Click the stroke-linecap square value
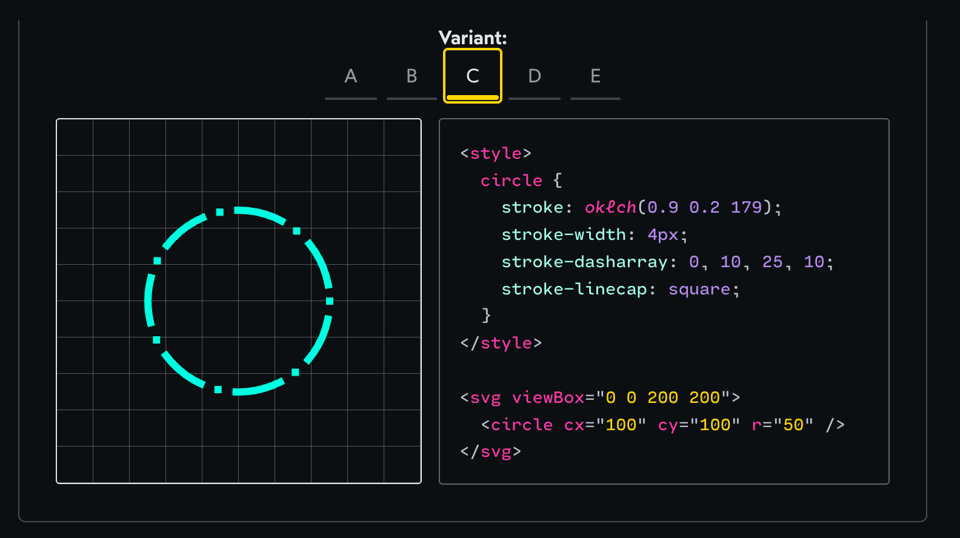Image resolution: width=960 pixels, height=538 pixels. (702, 289)
